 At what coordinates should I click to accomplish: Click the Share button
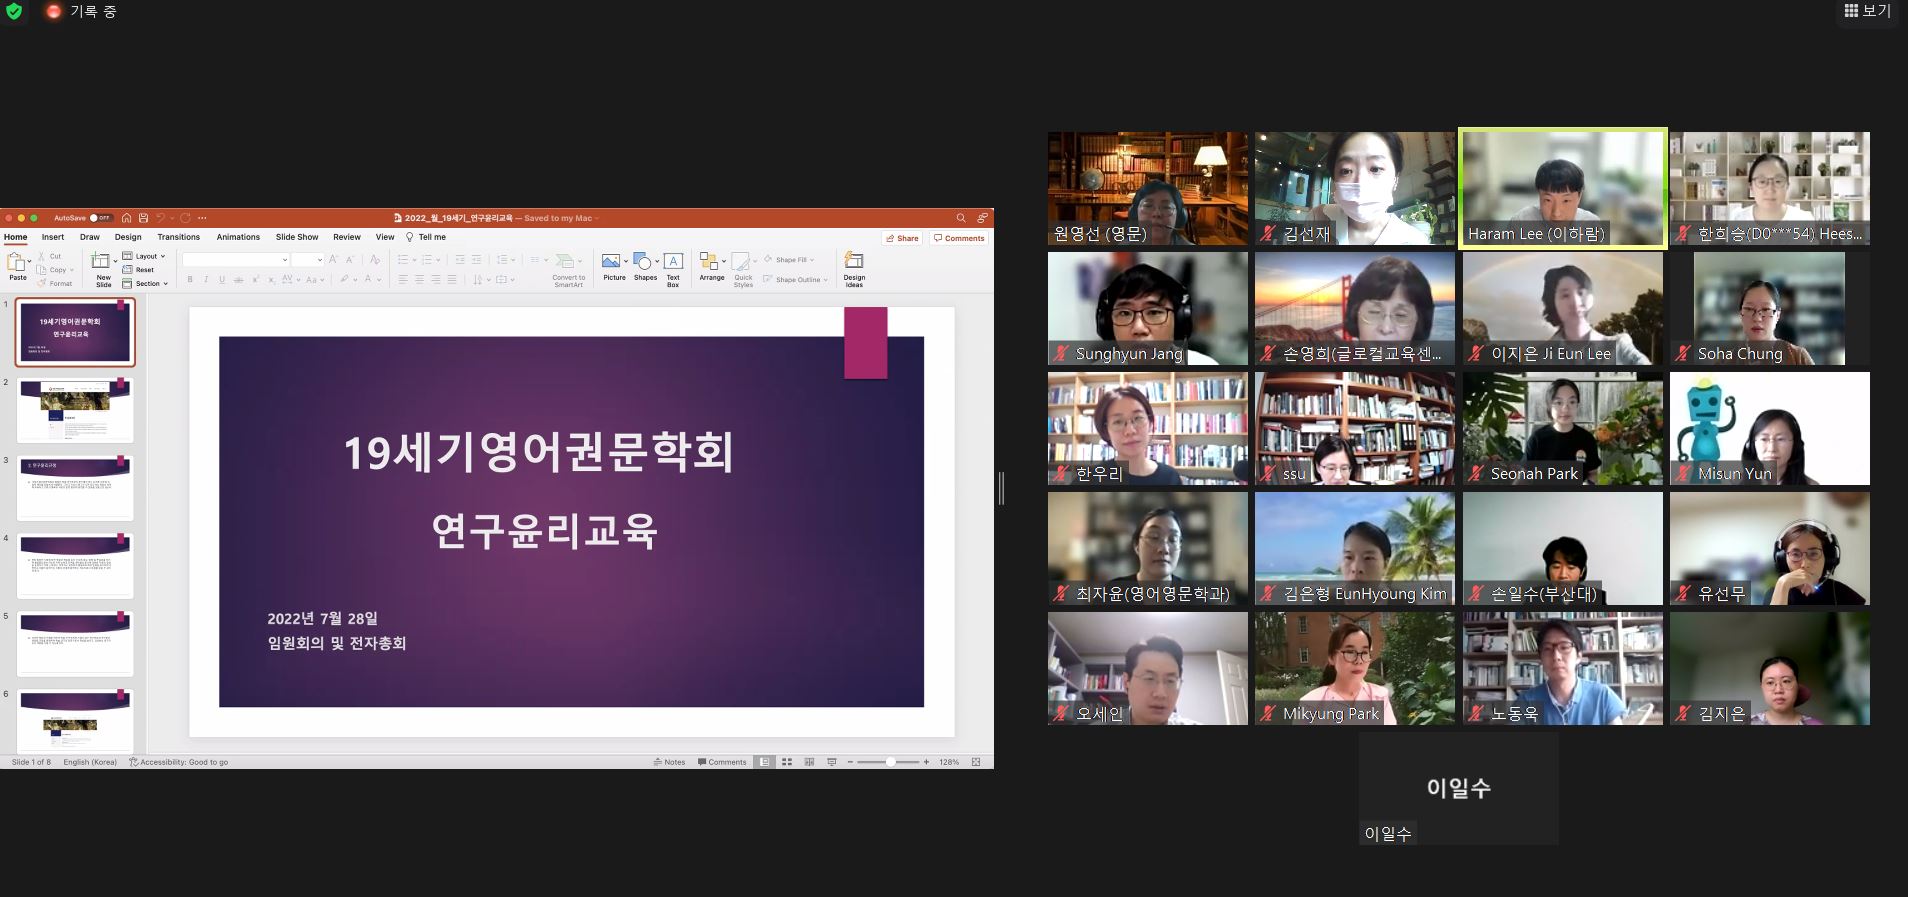click(902, 238)
